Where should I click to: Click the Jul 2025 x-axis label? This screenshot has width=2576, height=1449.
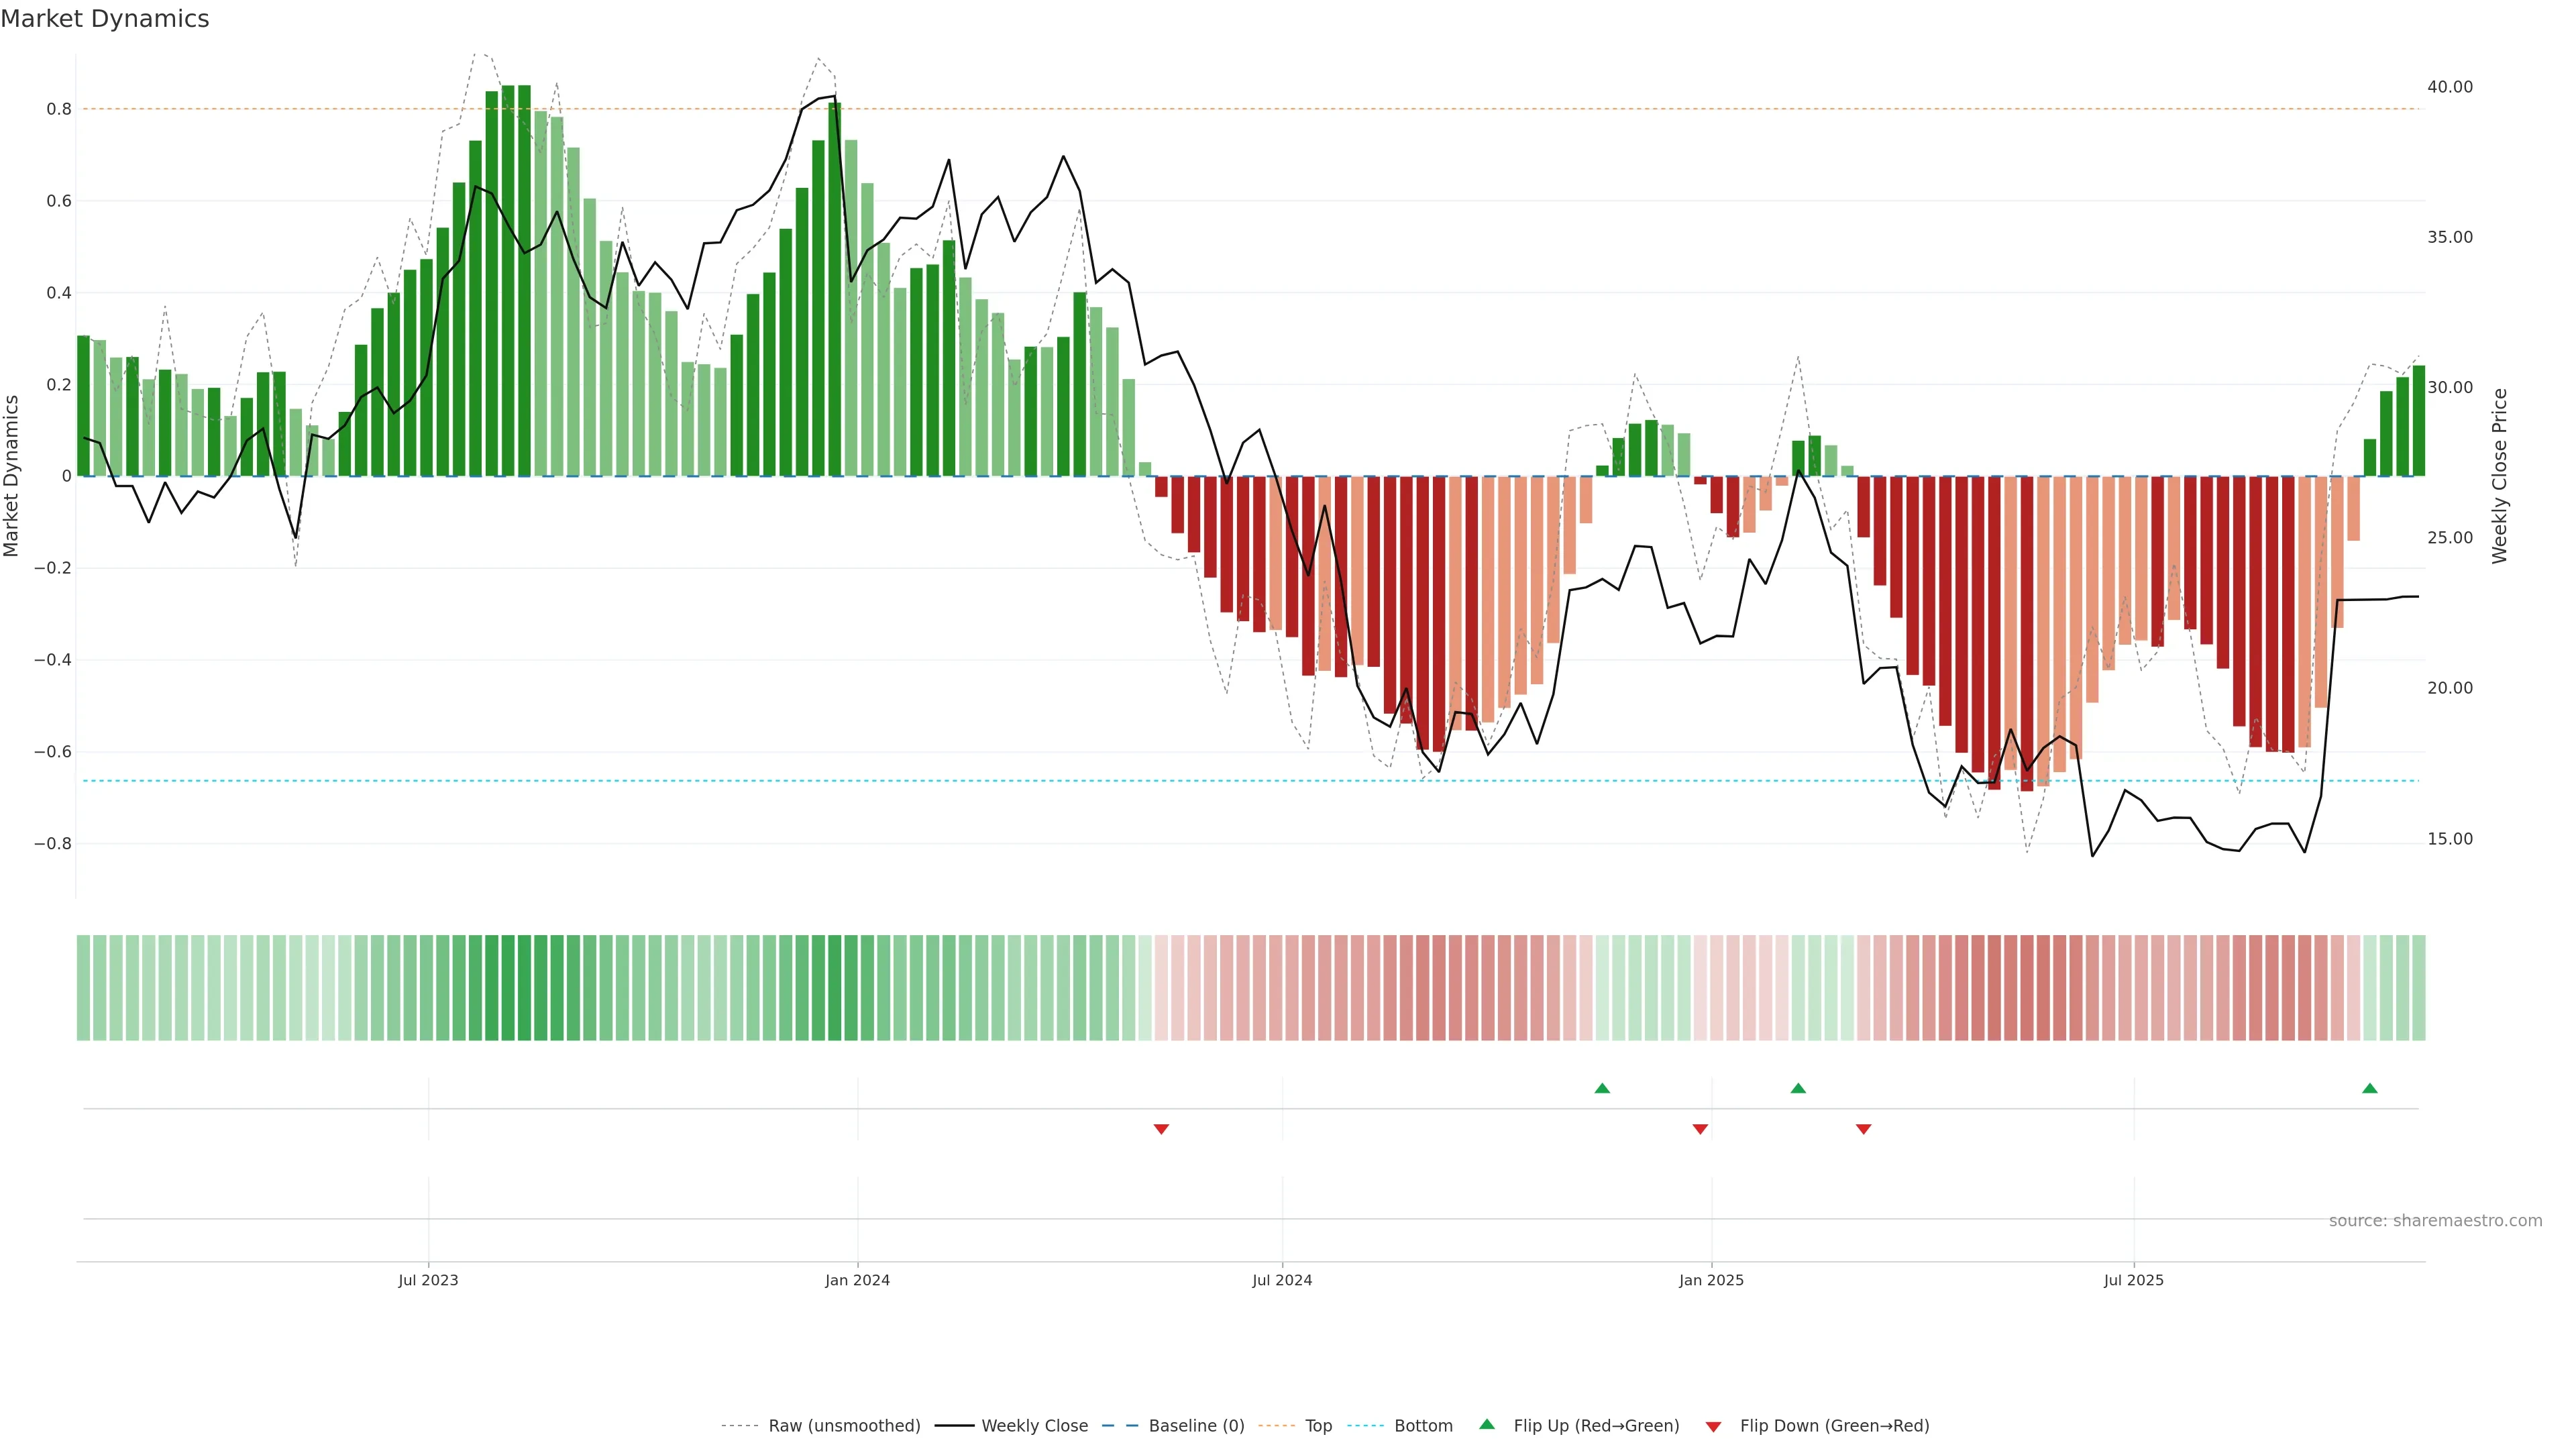click(x=2133, y=1280)
